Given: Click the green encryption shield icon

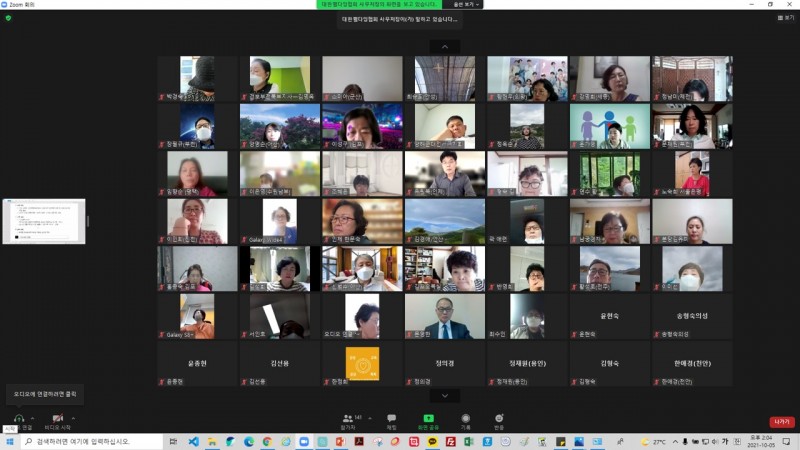Looking at the screenshot, I should (x=8, y=18).
